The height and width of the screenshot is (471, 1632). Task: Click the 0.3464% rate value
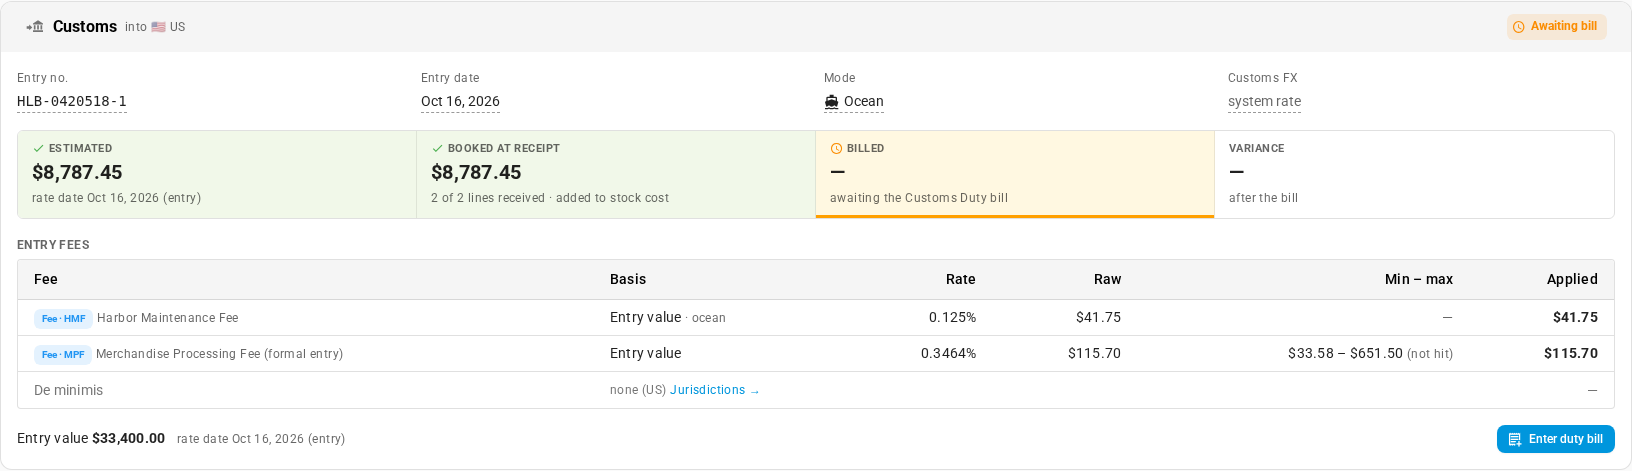pyautogui.click(x=948, y=353)
